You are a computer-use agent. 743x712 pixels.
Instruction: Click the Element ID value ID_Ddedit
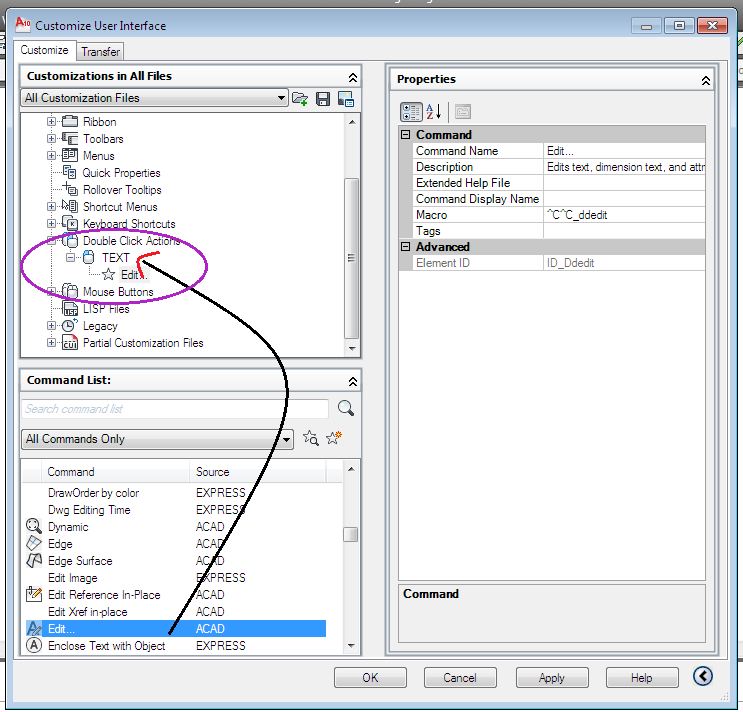(x=624, y=263)
